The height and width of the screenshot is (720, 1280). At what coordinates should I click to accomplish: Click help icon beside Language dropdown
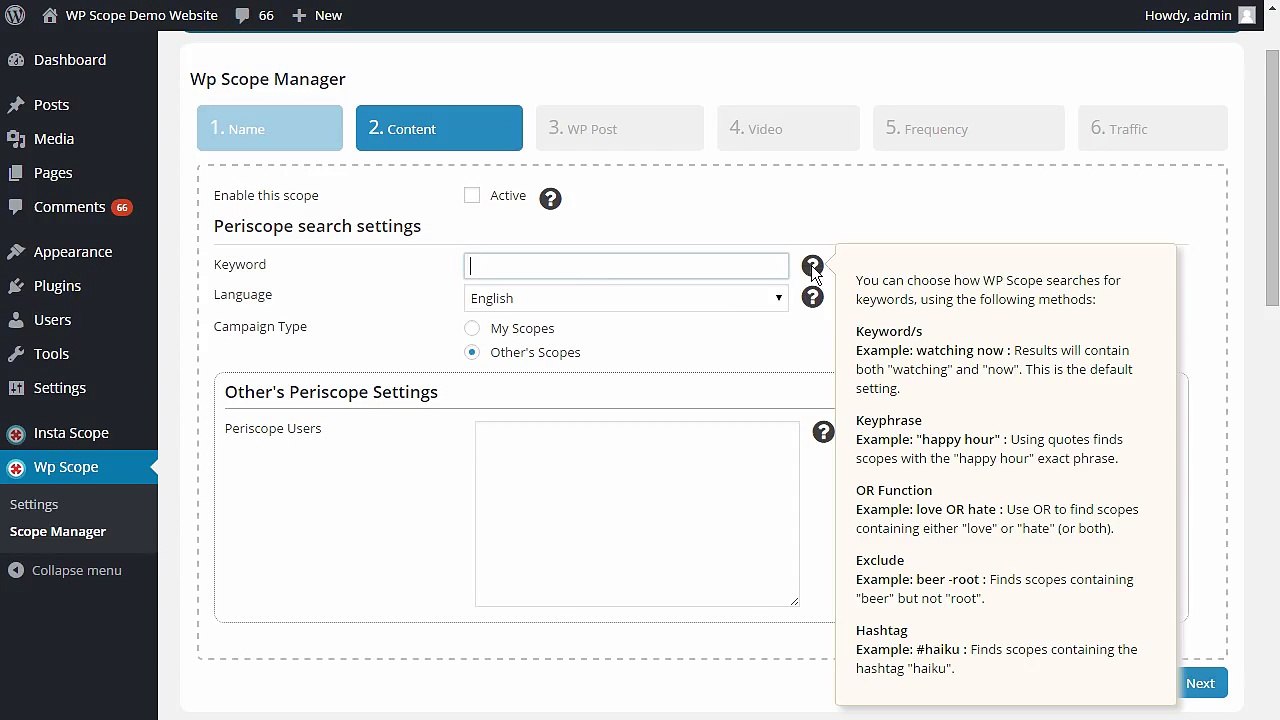click(812, 297)
